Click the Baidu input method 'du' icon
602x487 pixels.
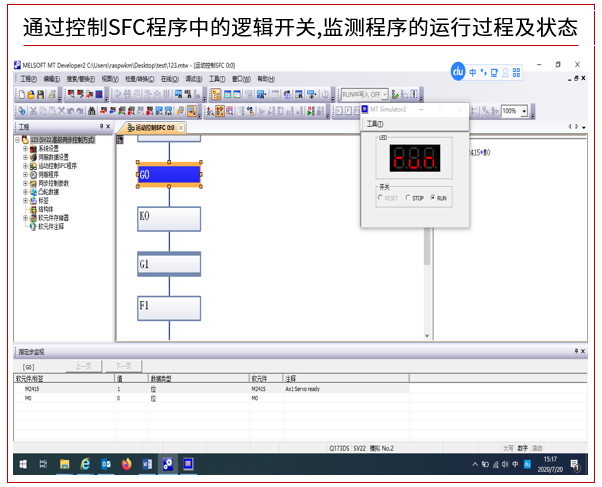(x=458, y=71)
